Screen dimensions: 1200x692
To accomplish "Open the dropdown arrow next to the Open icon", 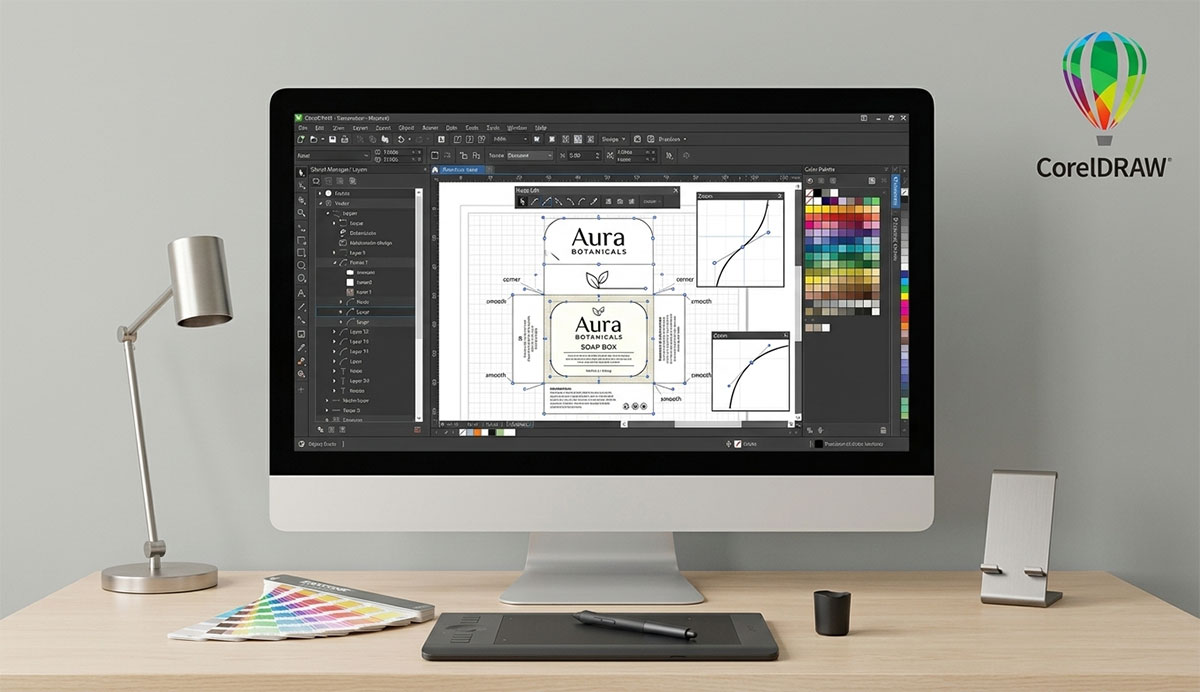I will coord(323,139).
